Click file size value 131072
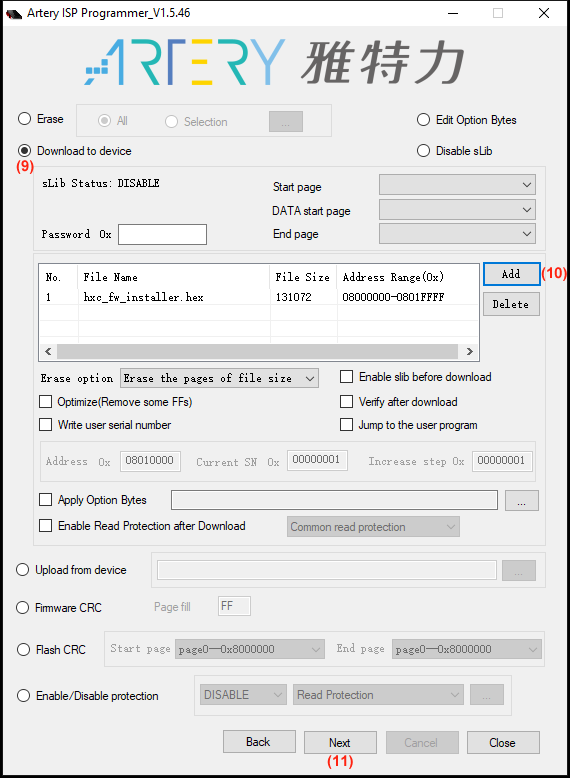The image size is (570, 778). 294,297
